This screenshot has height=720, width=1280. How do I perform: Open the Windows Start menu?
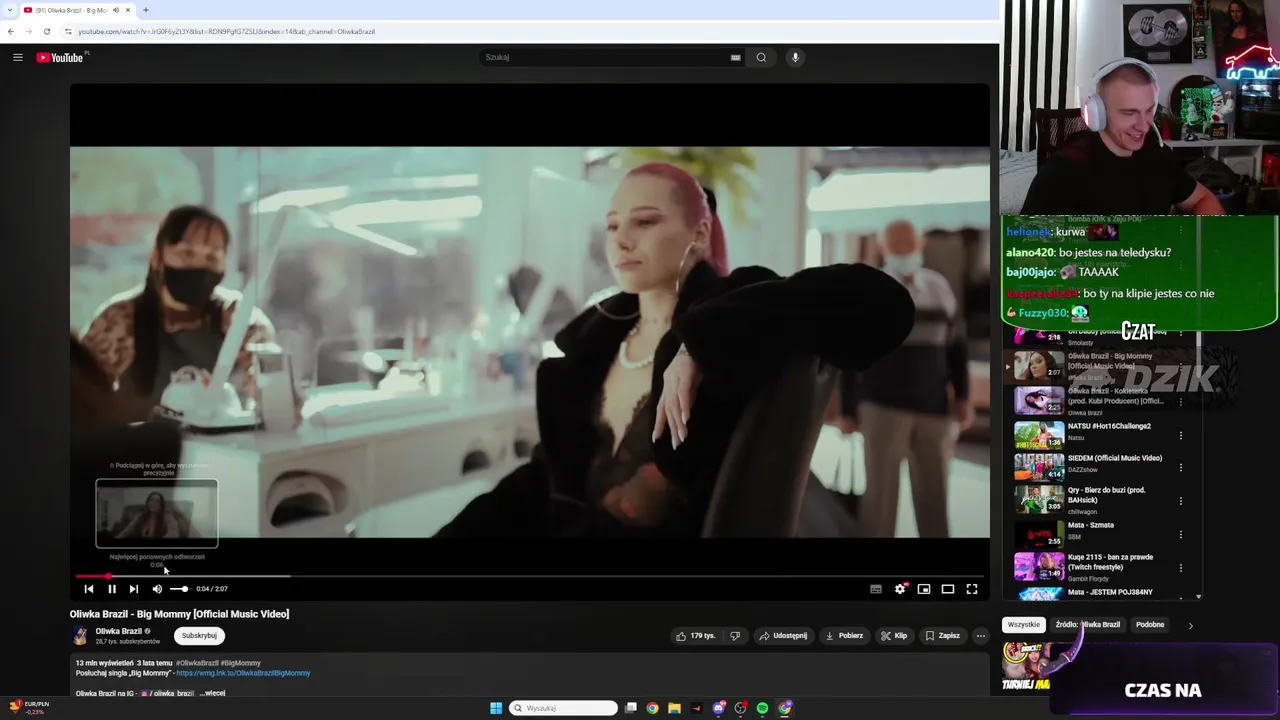[x=496, y=708]
